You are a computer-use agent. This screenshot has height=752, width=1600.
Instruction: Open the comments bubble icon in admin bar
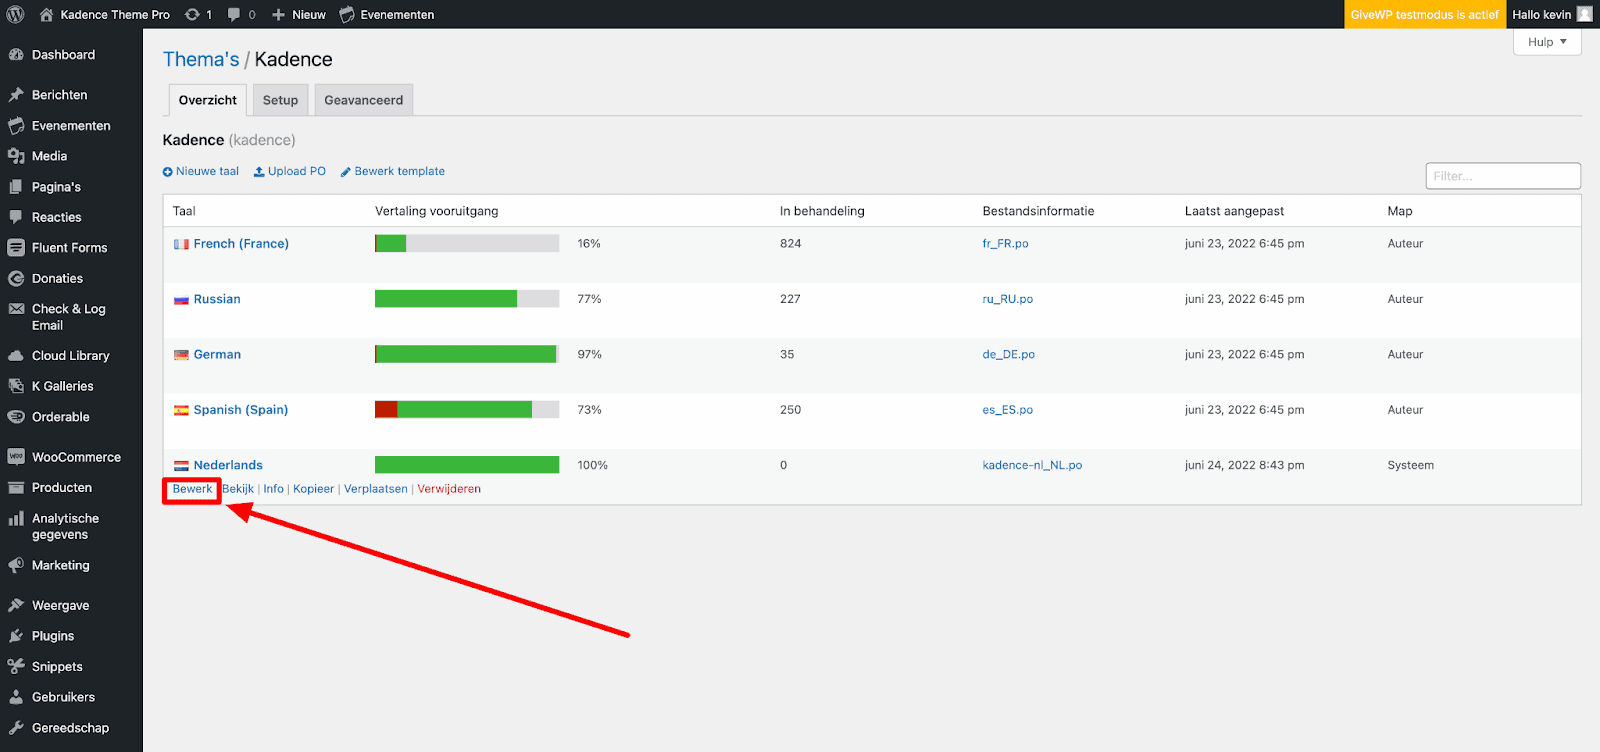(234, 14)
